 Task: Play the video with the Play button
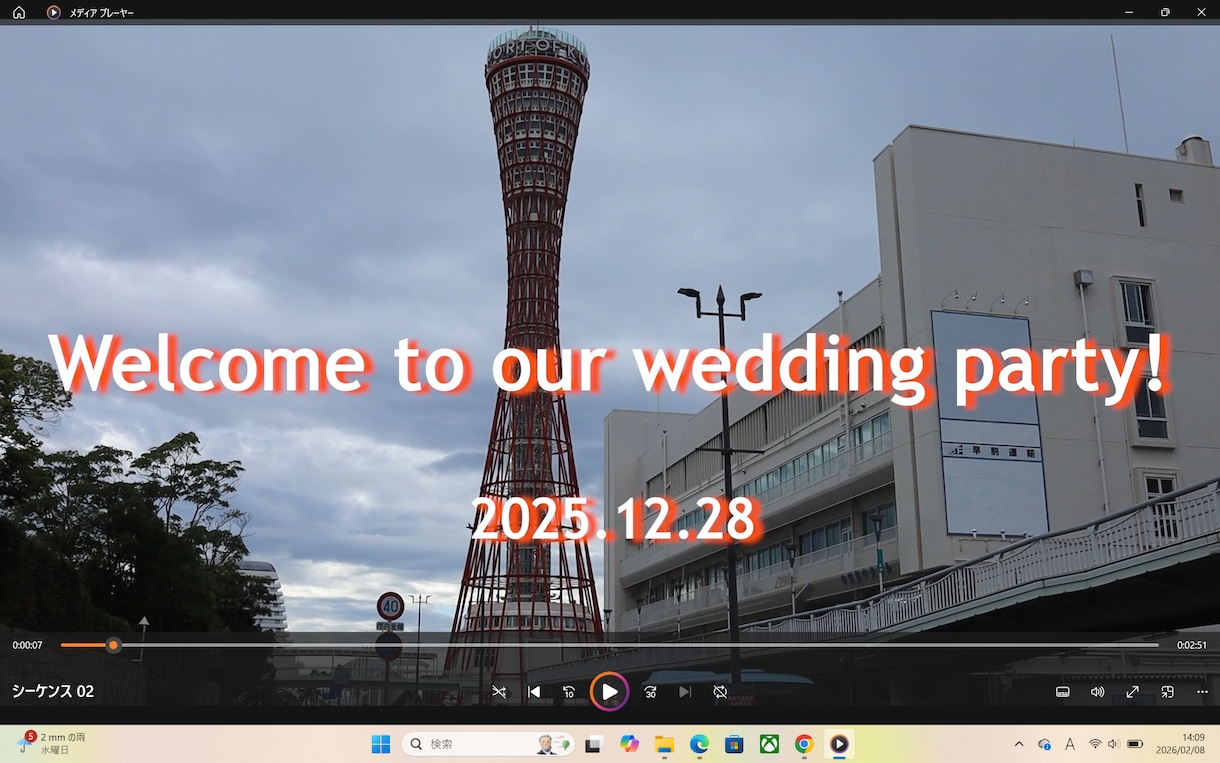point(609,692)
